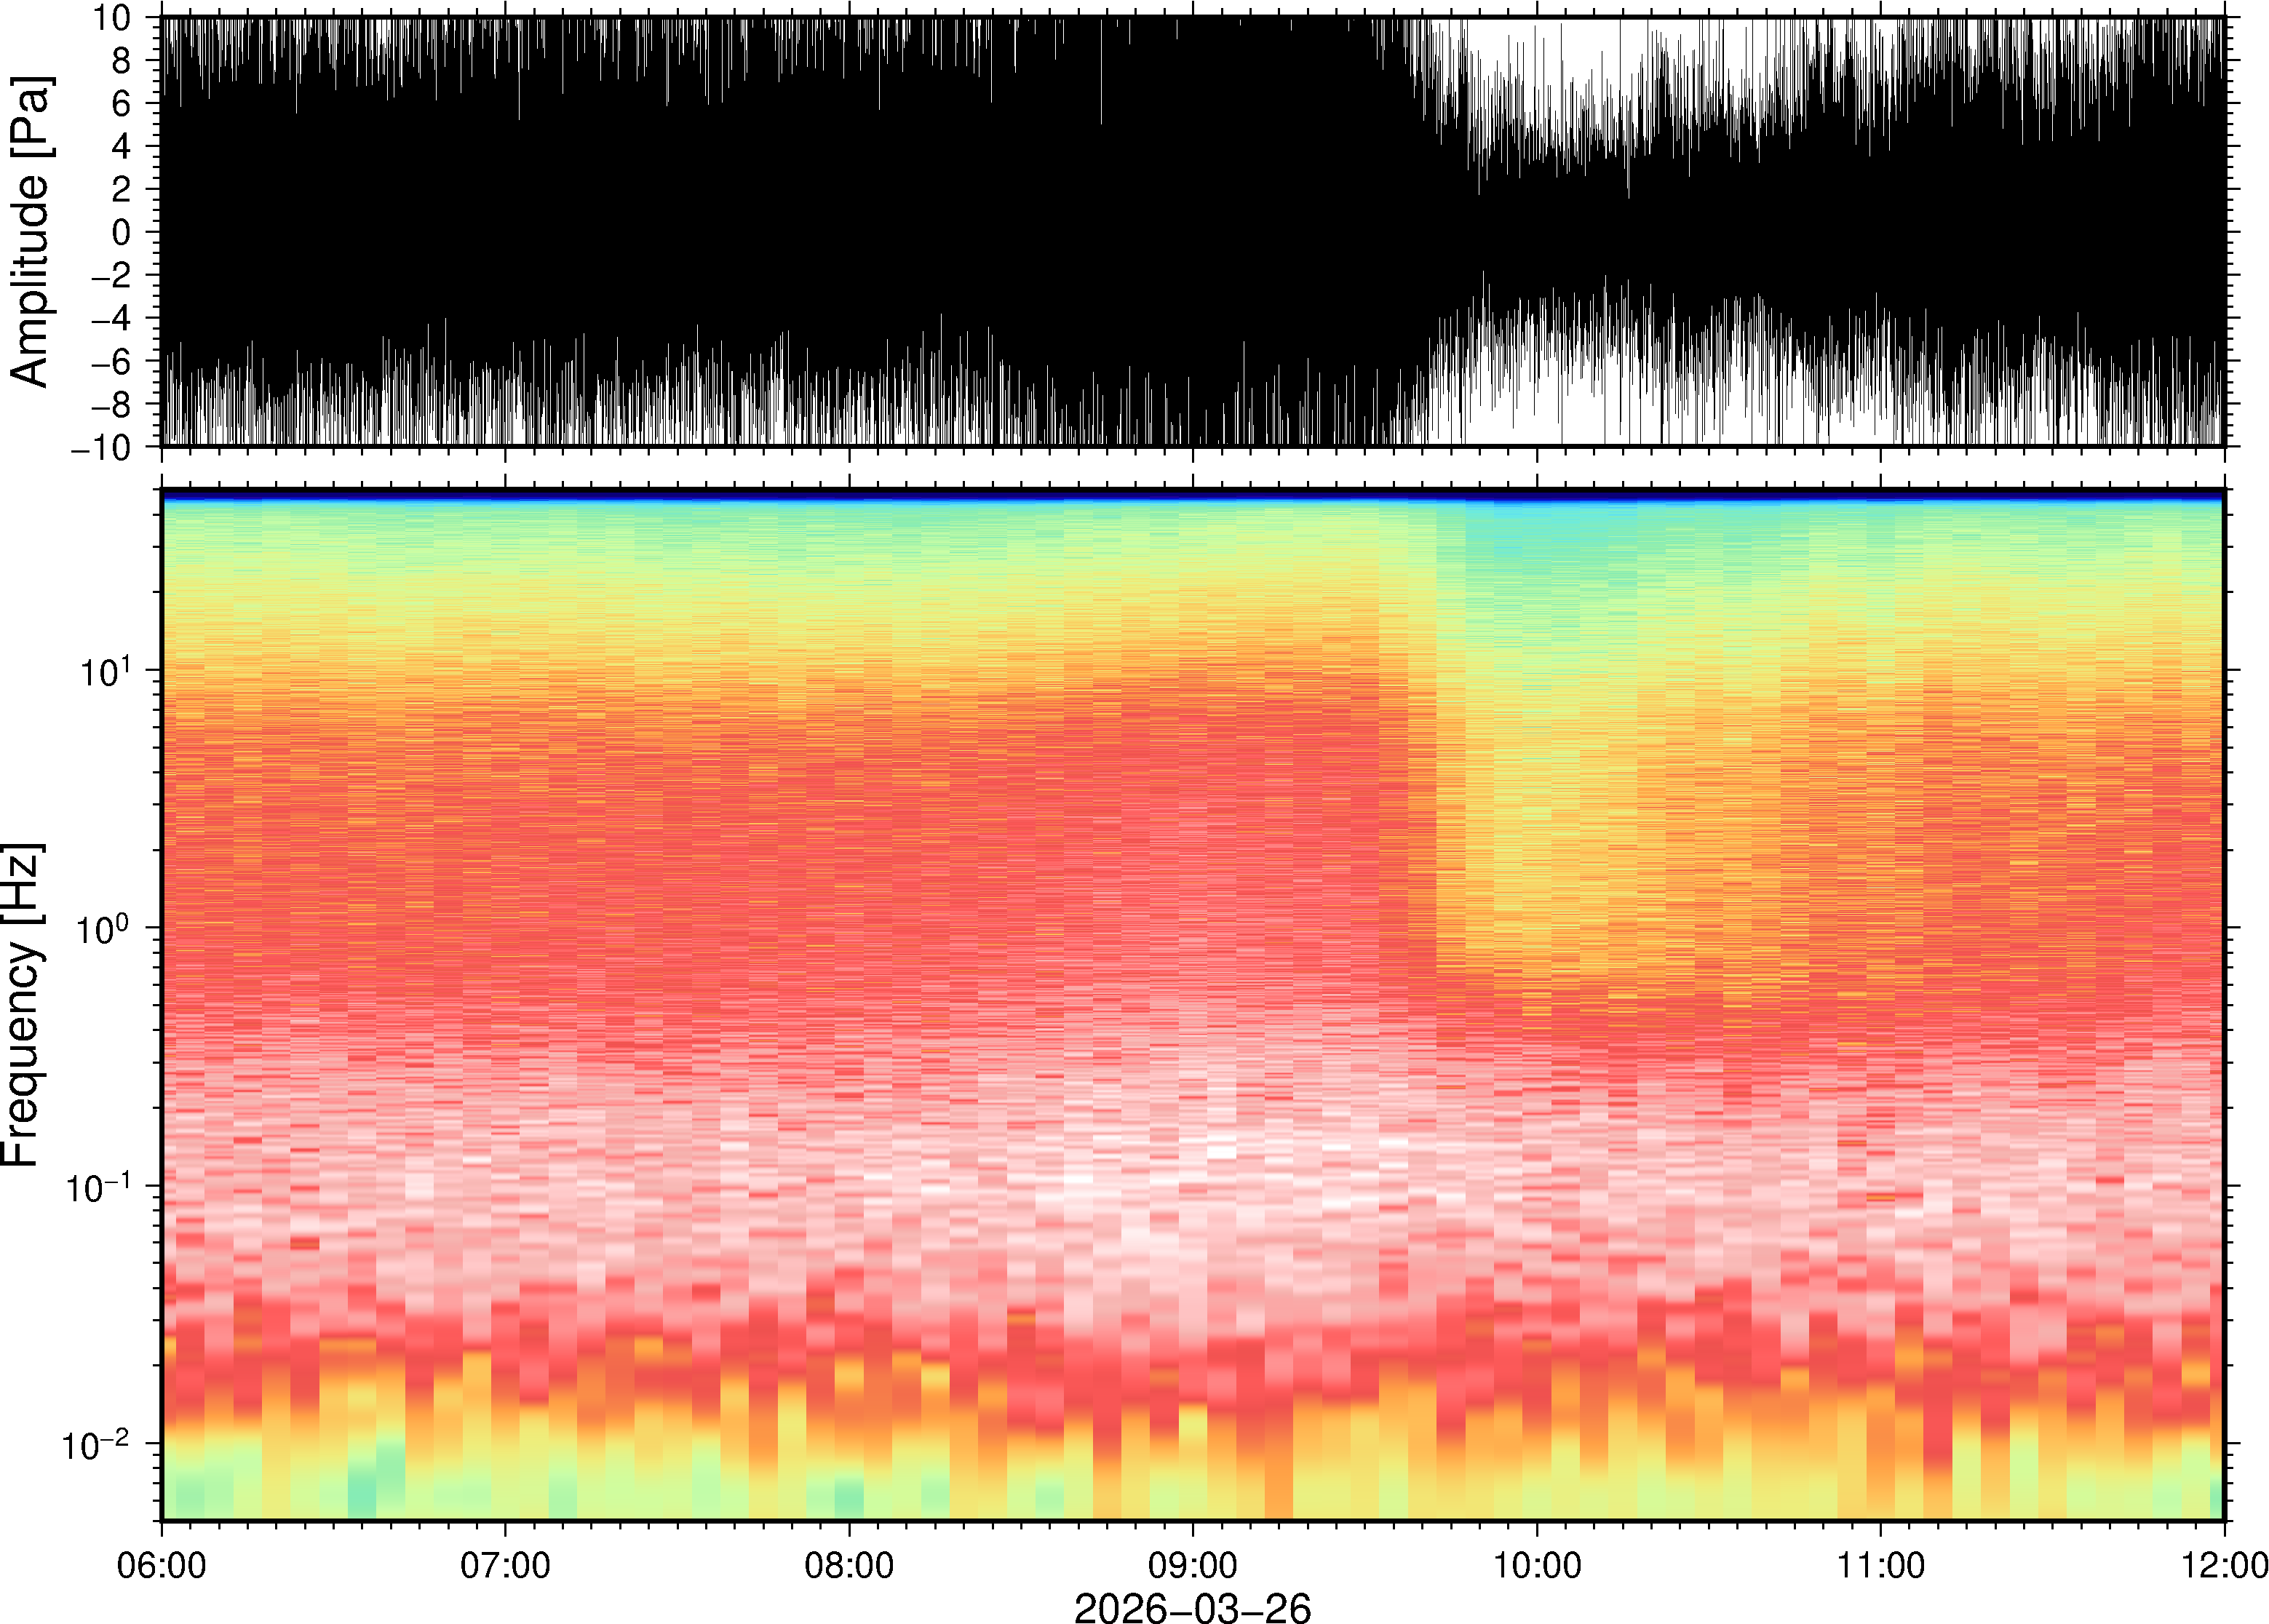Click the 06:00 time axis label

pos(161,1565)
